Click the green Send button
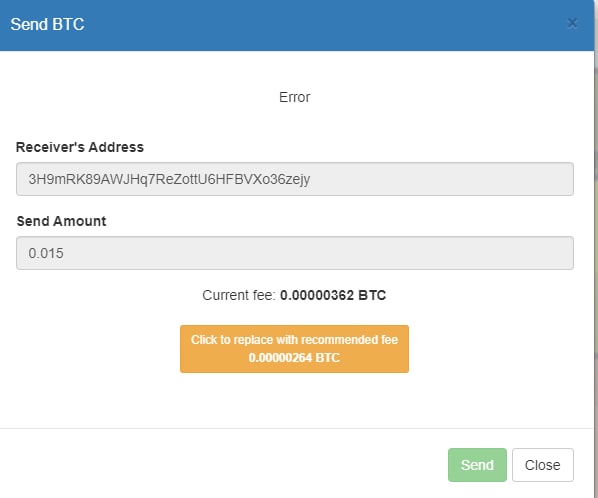598x498 pixels. coord(477,465)
